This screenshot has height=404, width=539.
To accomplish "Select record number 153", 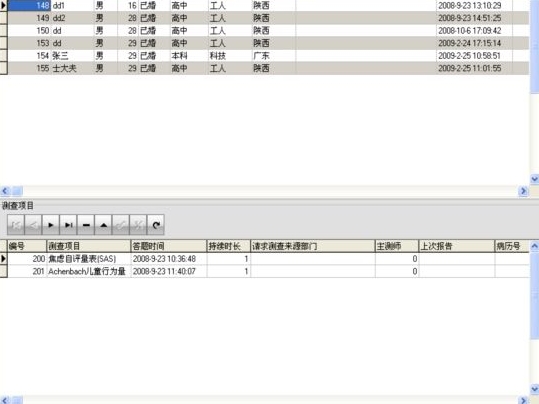I will click(x=29, y=43).
